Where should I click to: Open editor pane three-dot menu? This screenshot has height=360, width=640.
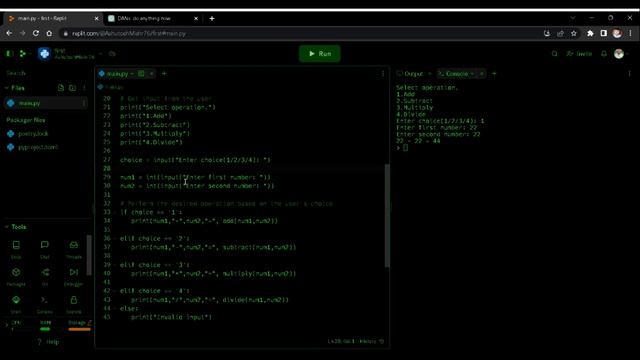(382, 73)
